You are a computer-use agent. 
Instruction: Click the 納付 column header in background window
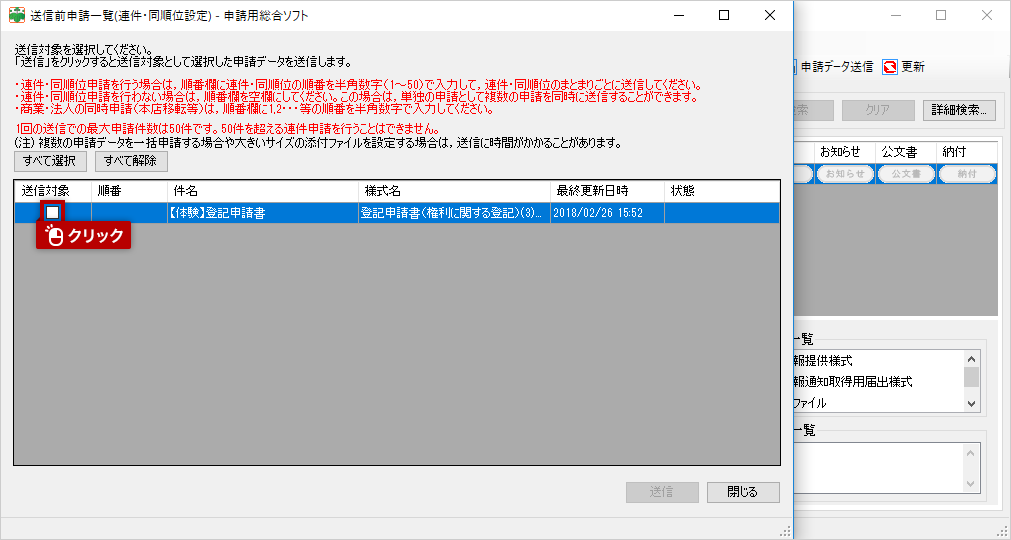[966, 152]
